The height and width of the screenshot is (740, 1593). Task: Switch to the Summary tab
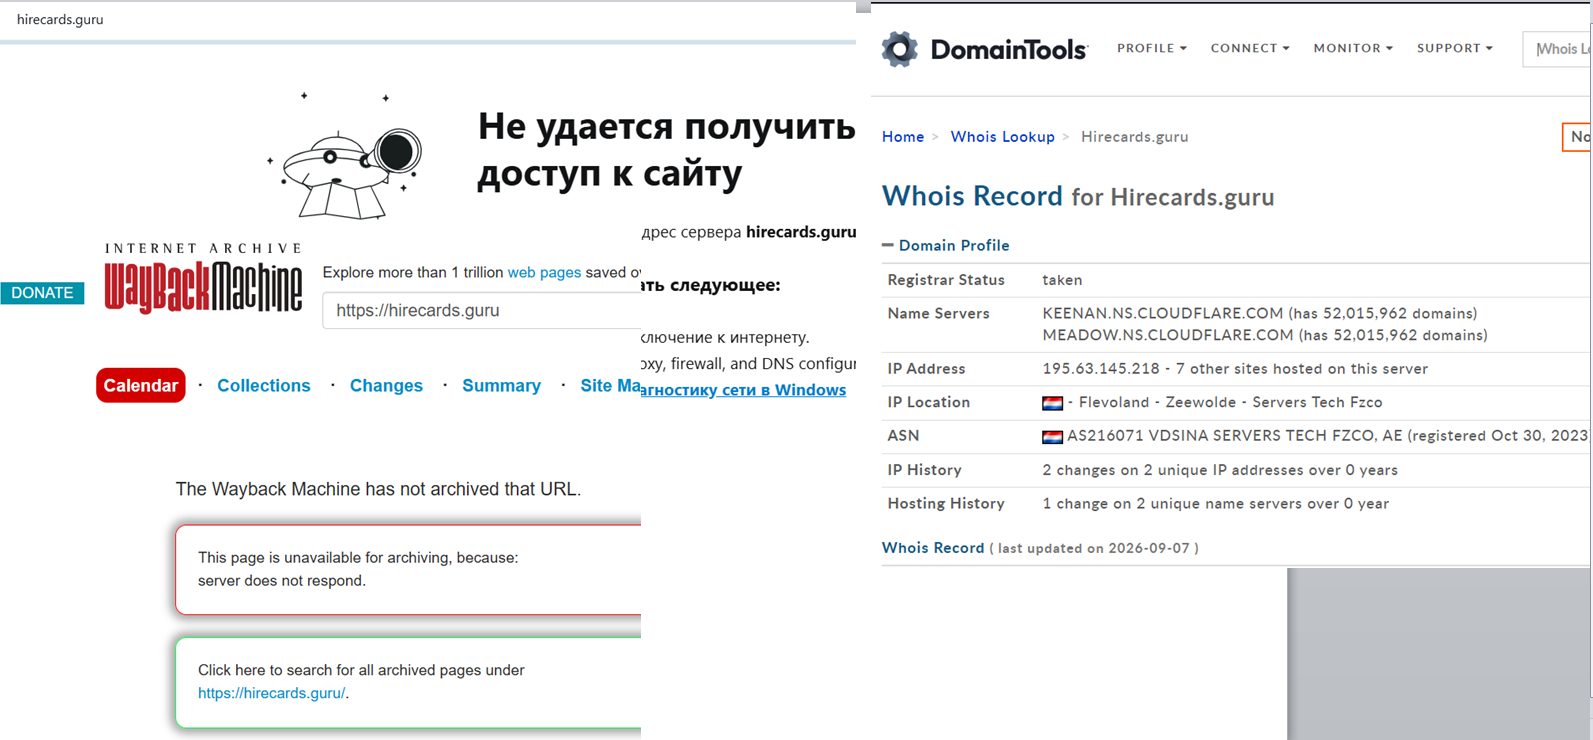[501, 386]
